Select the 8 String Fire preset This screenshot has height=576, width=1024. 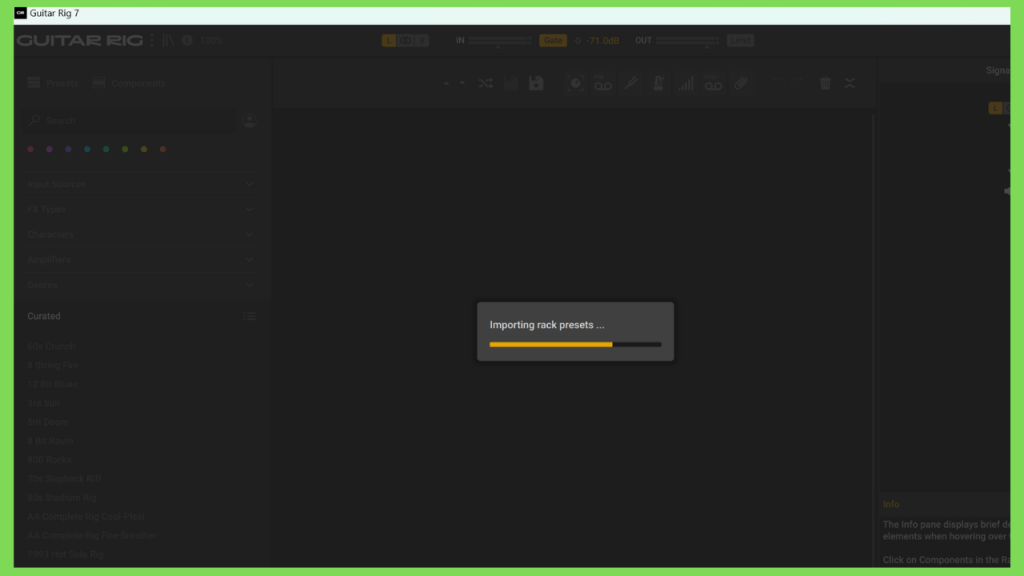point(53,366)
